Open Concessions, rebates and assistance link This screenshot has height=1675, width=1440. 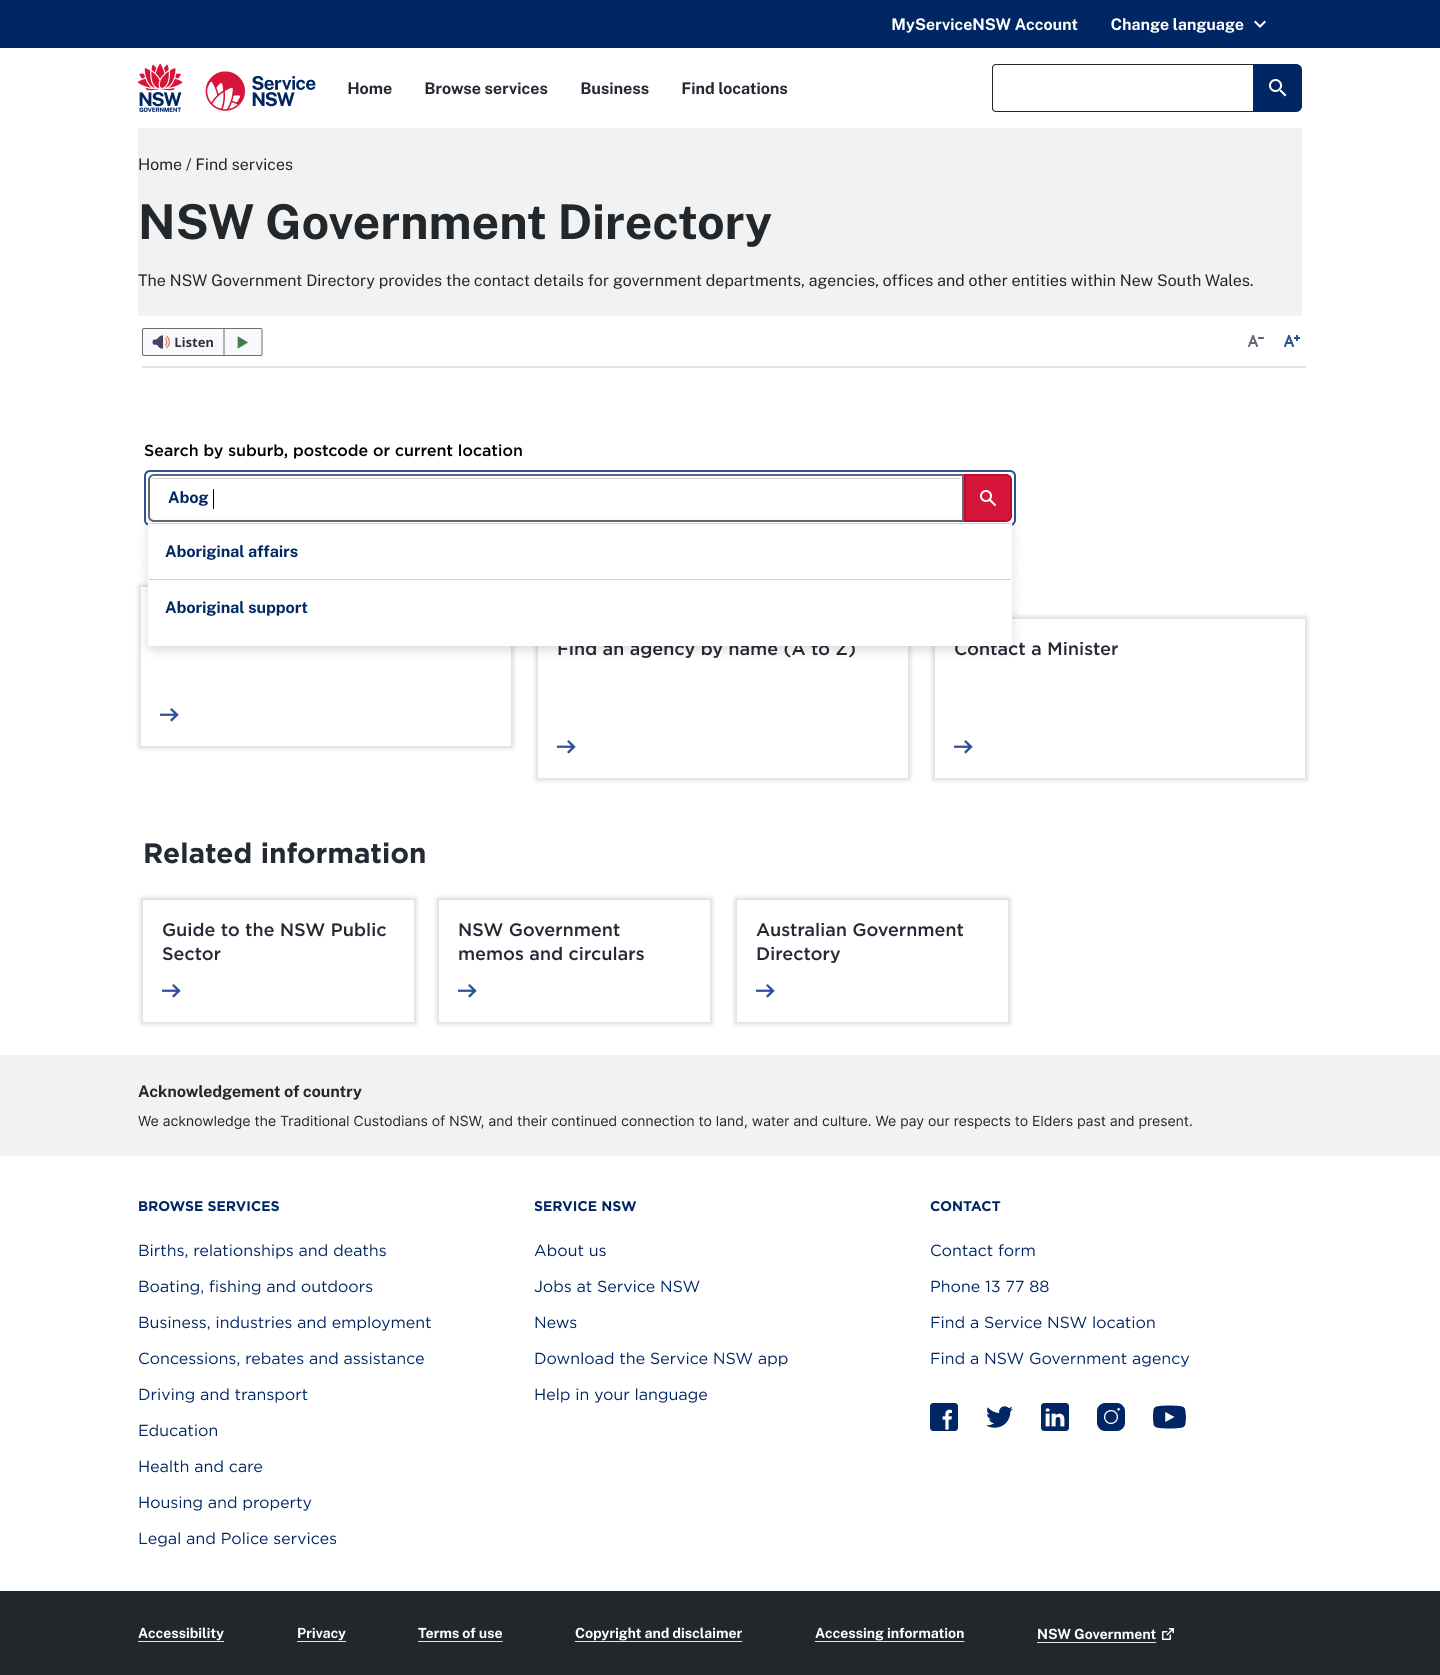pos(281,1359)
